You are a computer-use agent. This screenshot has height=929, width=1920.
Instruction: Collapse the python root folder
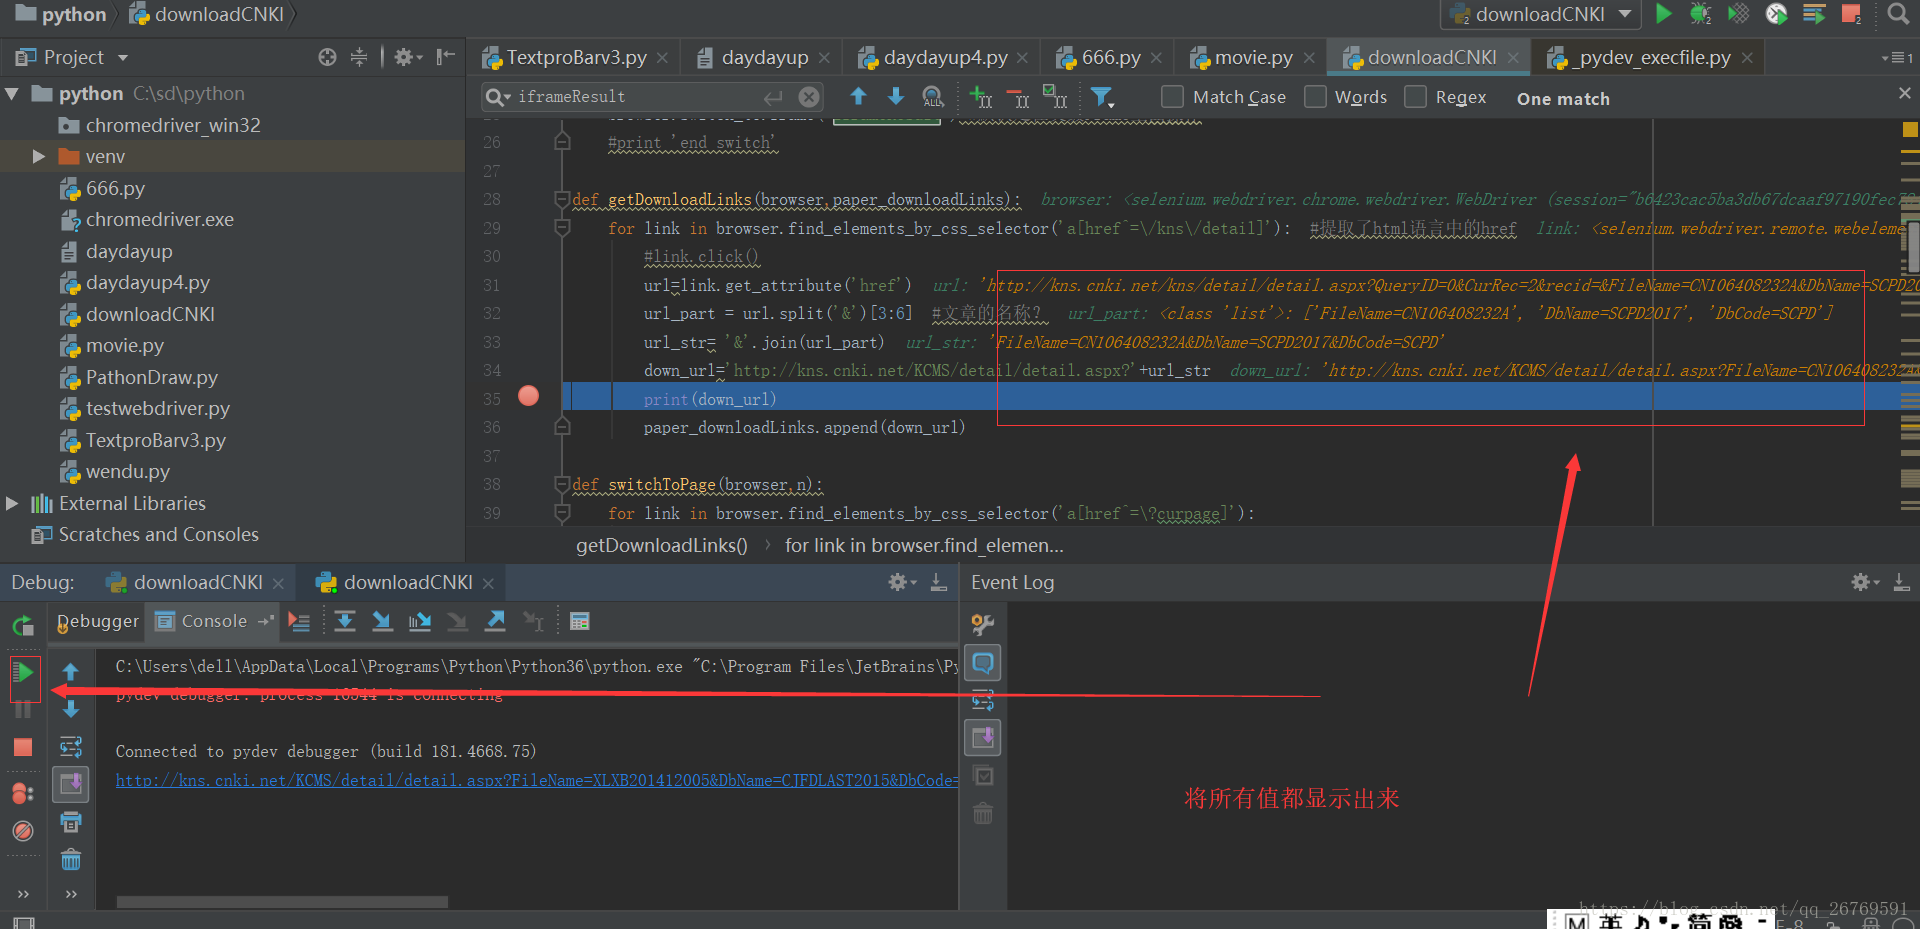tap(12, 93)
